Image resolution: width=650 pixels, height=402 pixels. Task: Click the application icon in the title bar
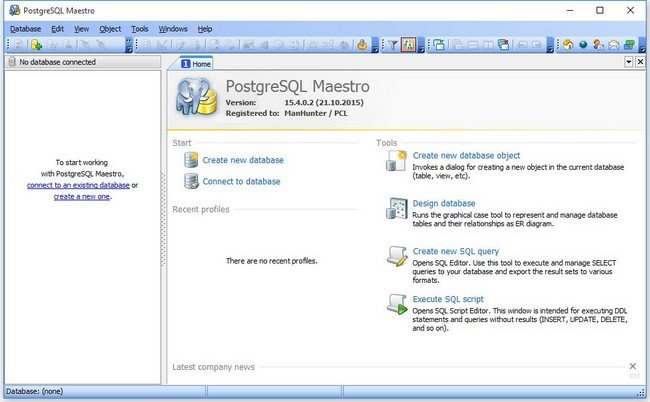15,10
